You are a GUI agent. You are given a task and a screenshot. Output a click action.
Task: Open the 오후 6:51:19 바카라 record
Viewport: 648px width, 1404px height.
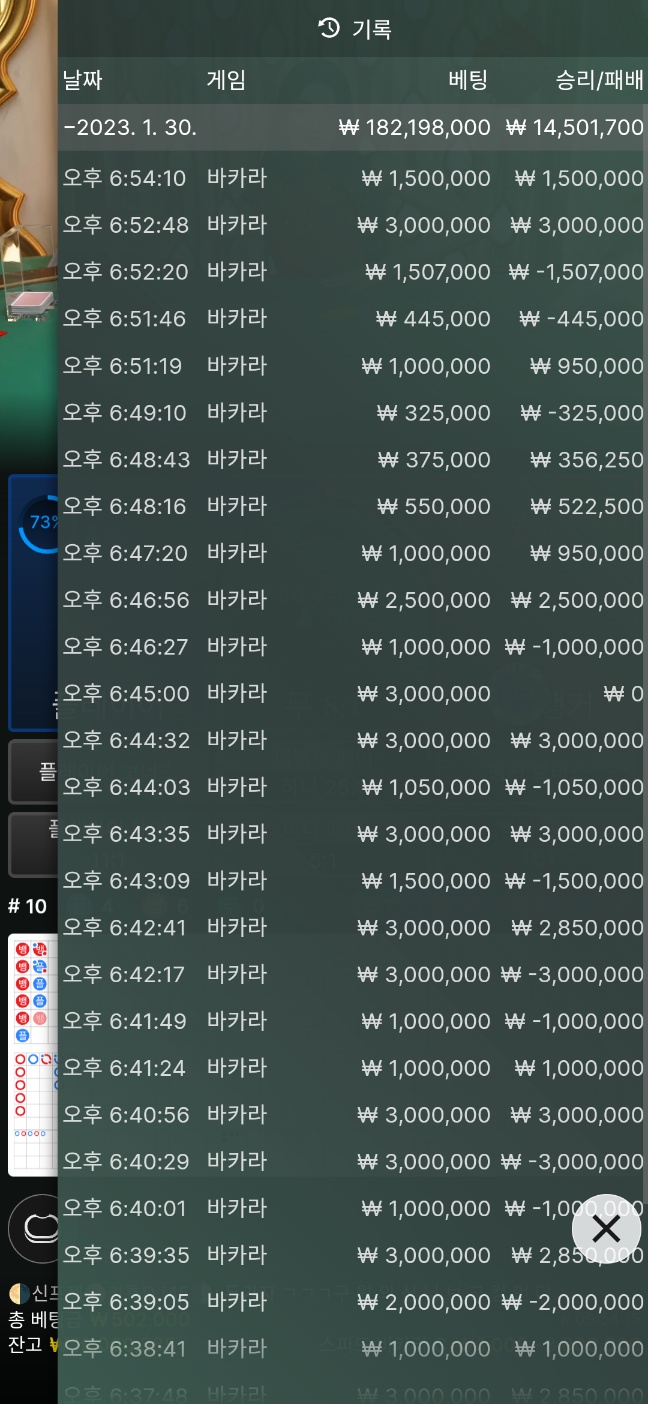[352, 366]
